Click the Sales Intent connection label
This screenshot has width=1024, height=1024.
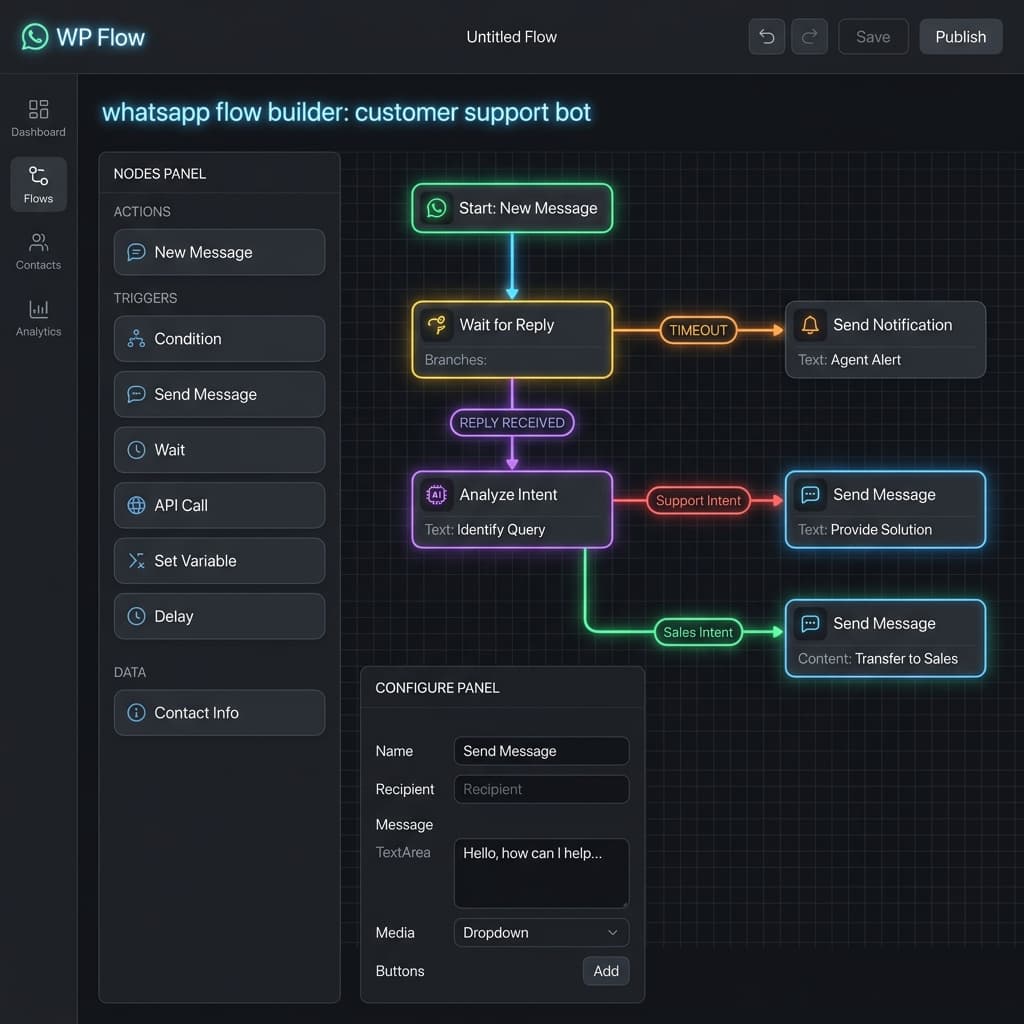point(698,632)
